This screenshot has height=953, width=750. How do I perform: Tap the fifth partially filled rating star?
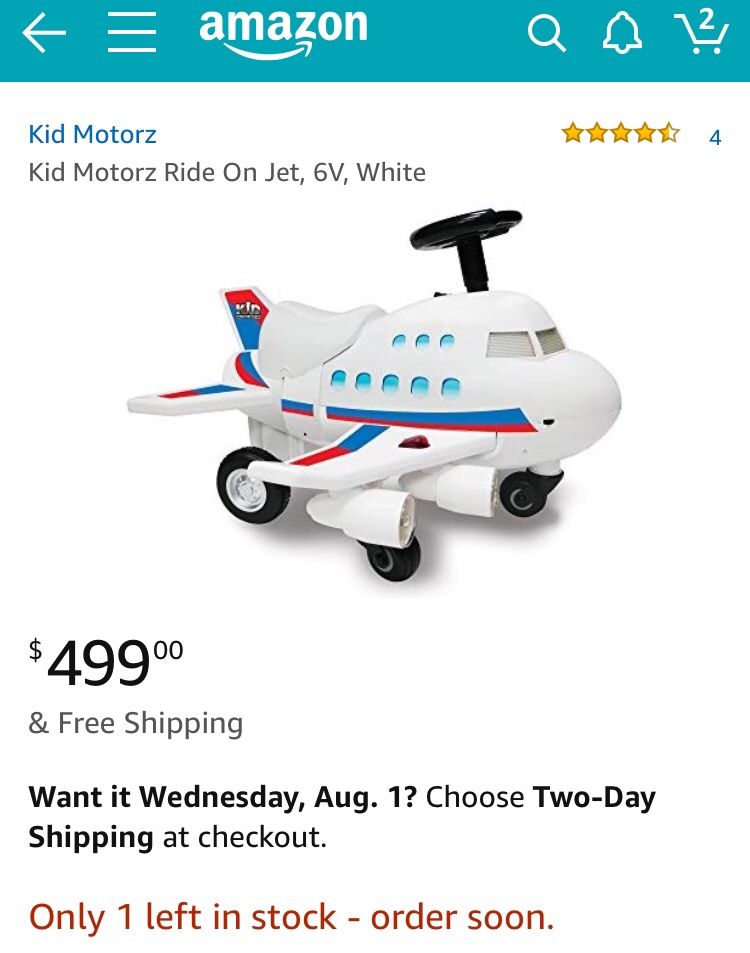(669, 132)
